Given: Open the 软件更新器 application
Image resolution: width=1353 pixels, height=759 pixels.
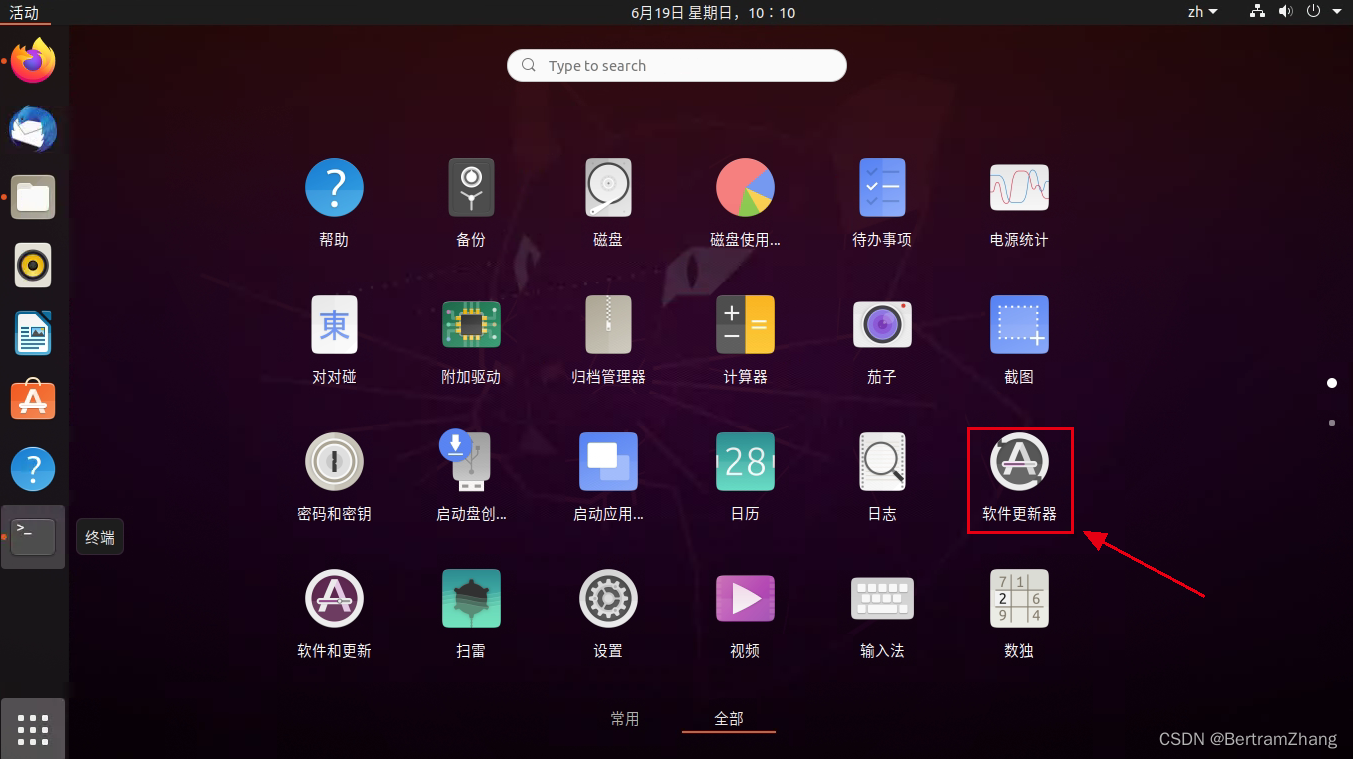Looking at the screenshot, I should 1019,478.
